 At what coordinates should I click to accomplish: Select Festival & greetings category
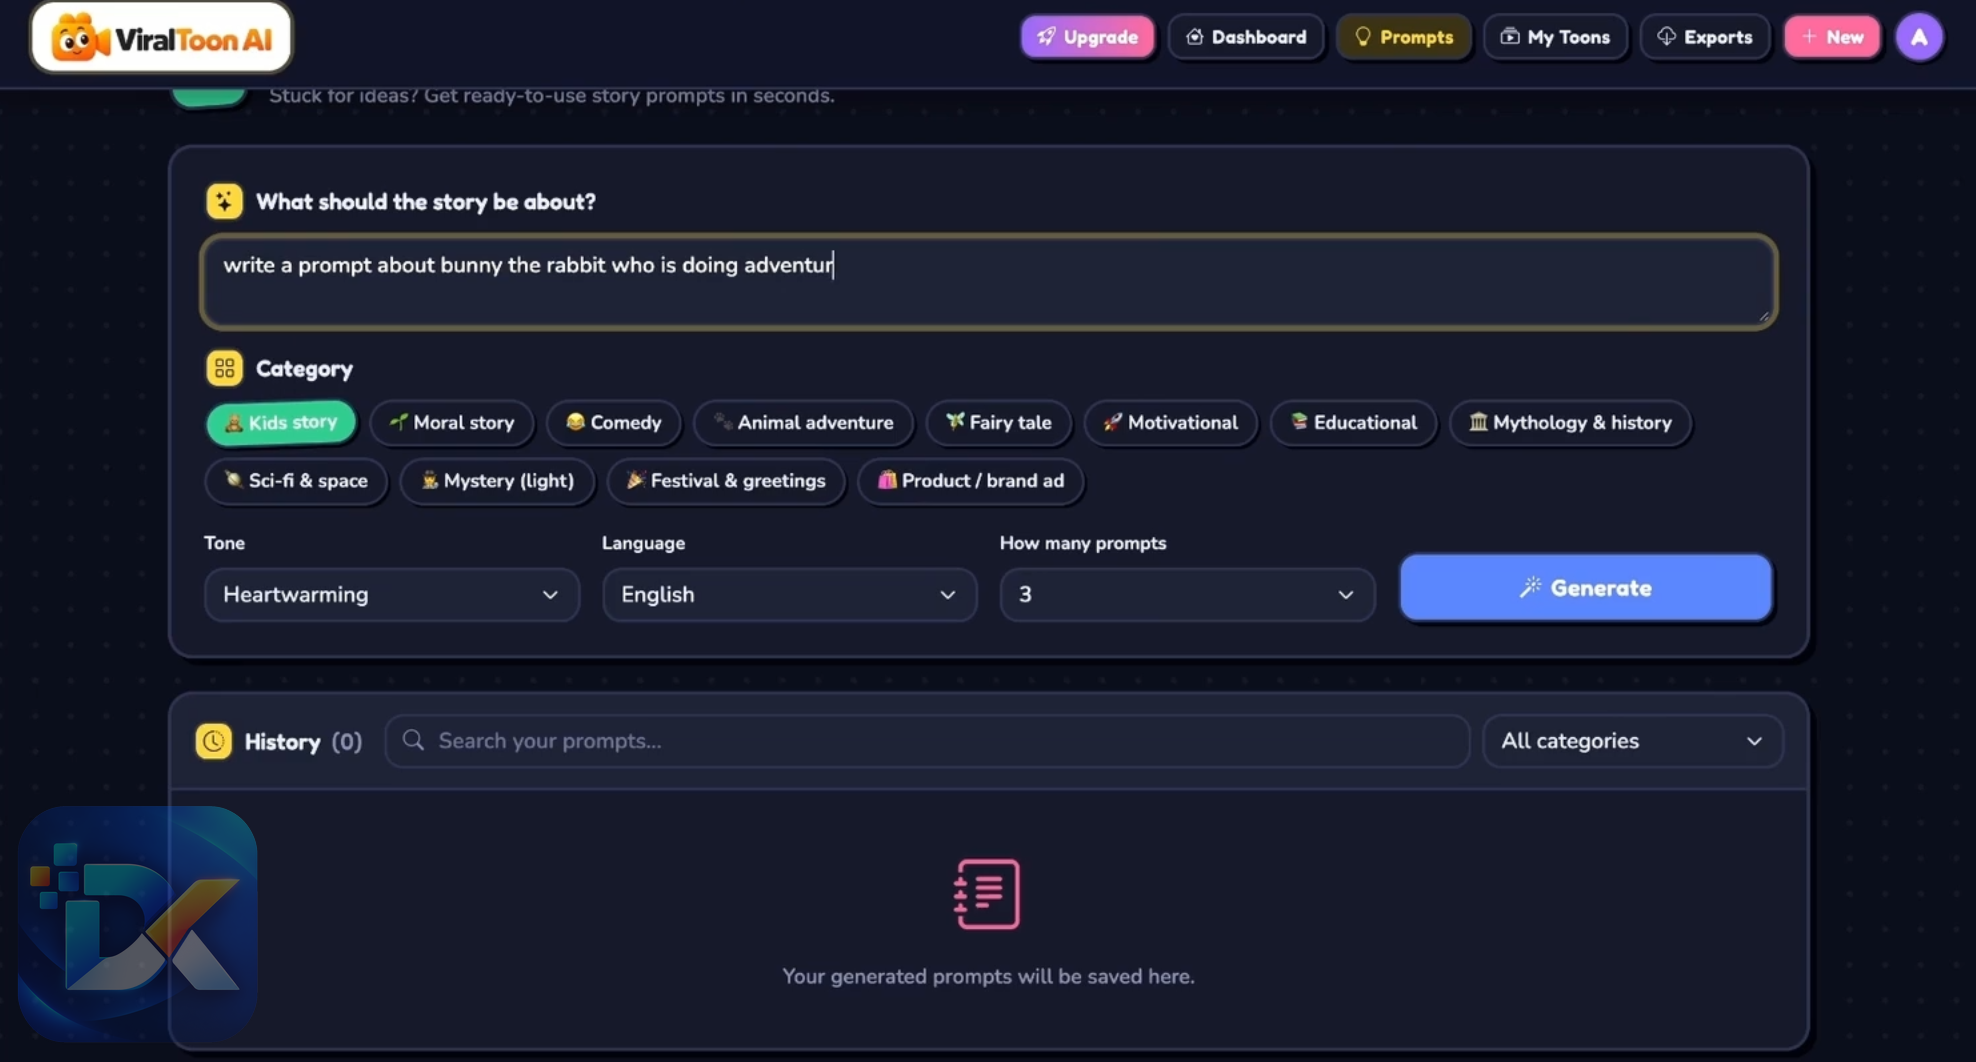pyautogui.click(x=726, y=480)
